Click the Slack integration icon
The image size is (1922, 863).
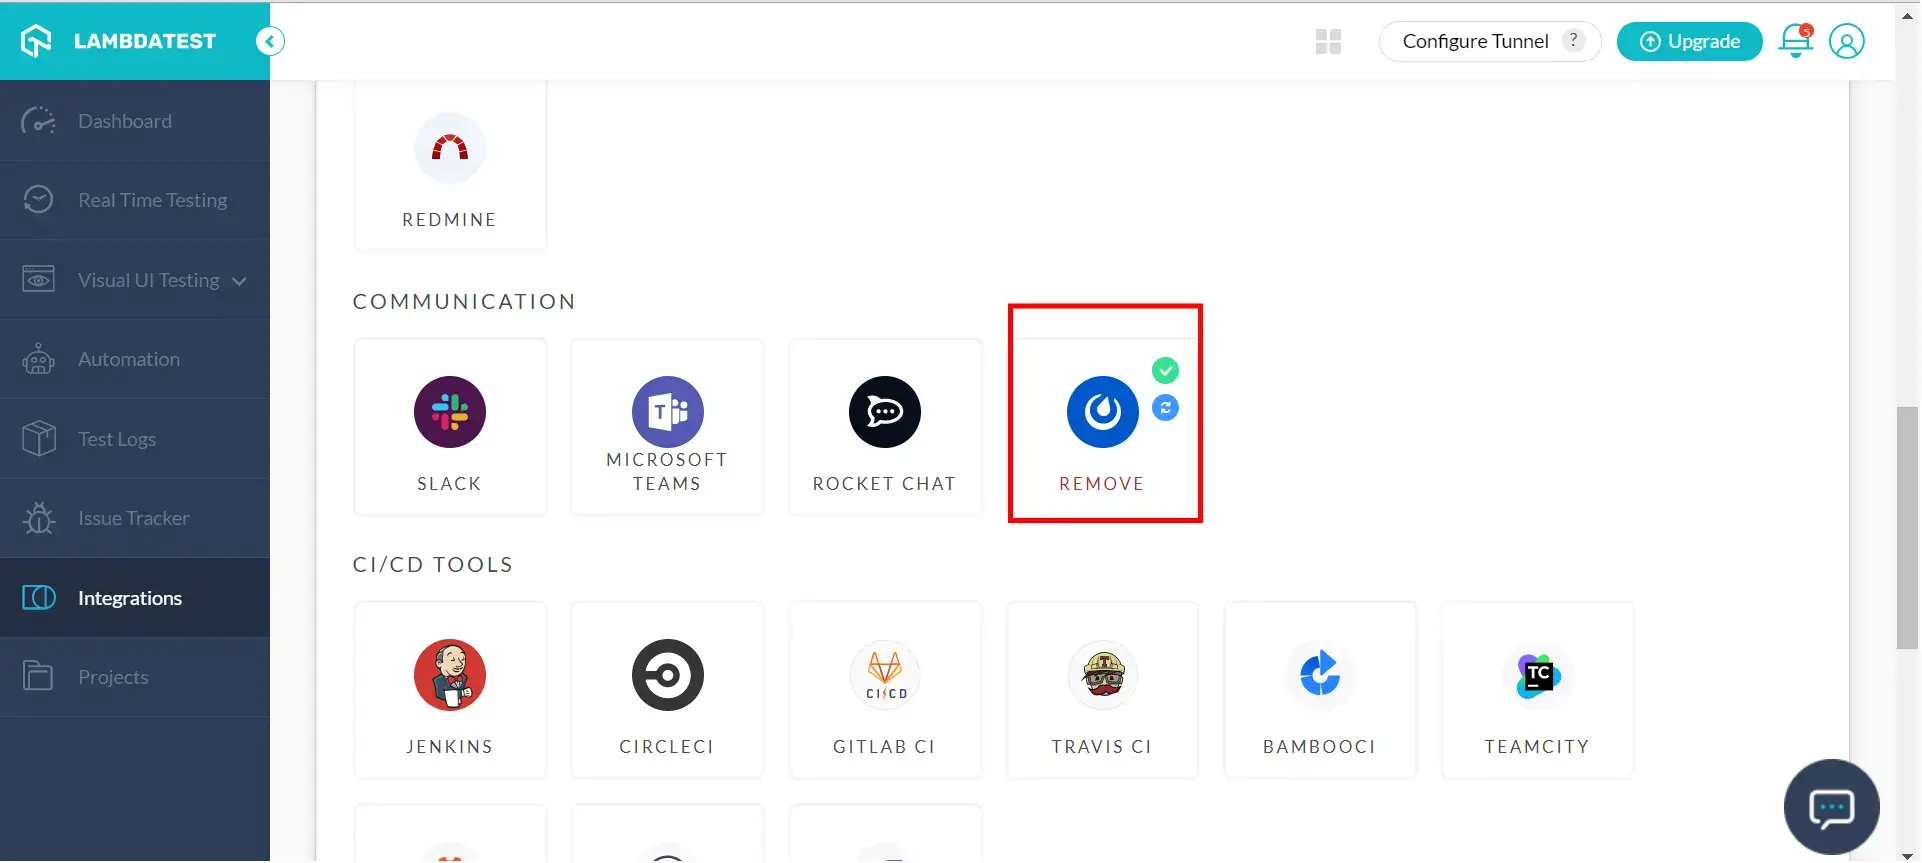pyautogui.click(x=449, y=412)
